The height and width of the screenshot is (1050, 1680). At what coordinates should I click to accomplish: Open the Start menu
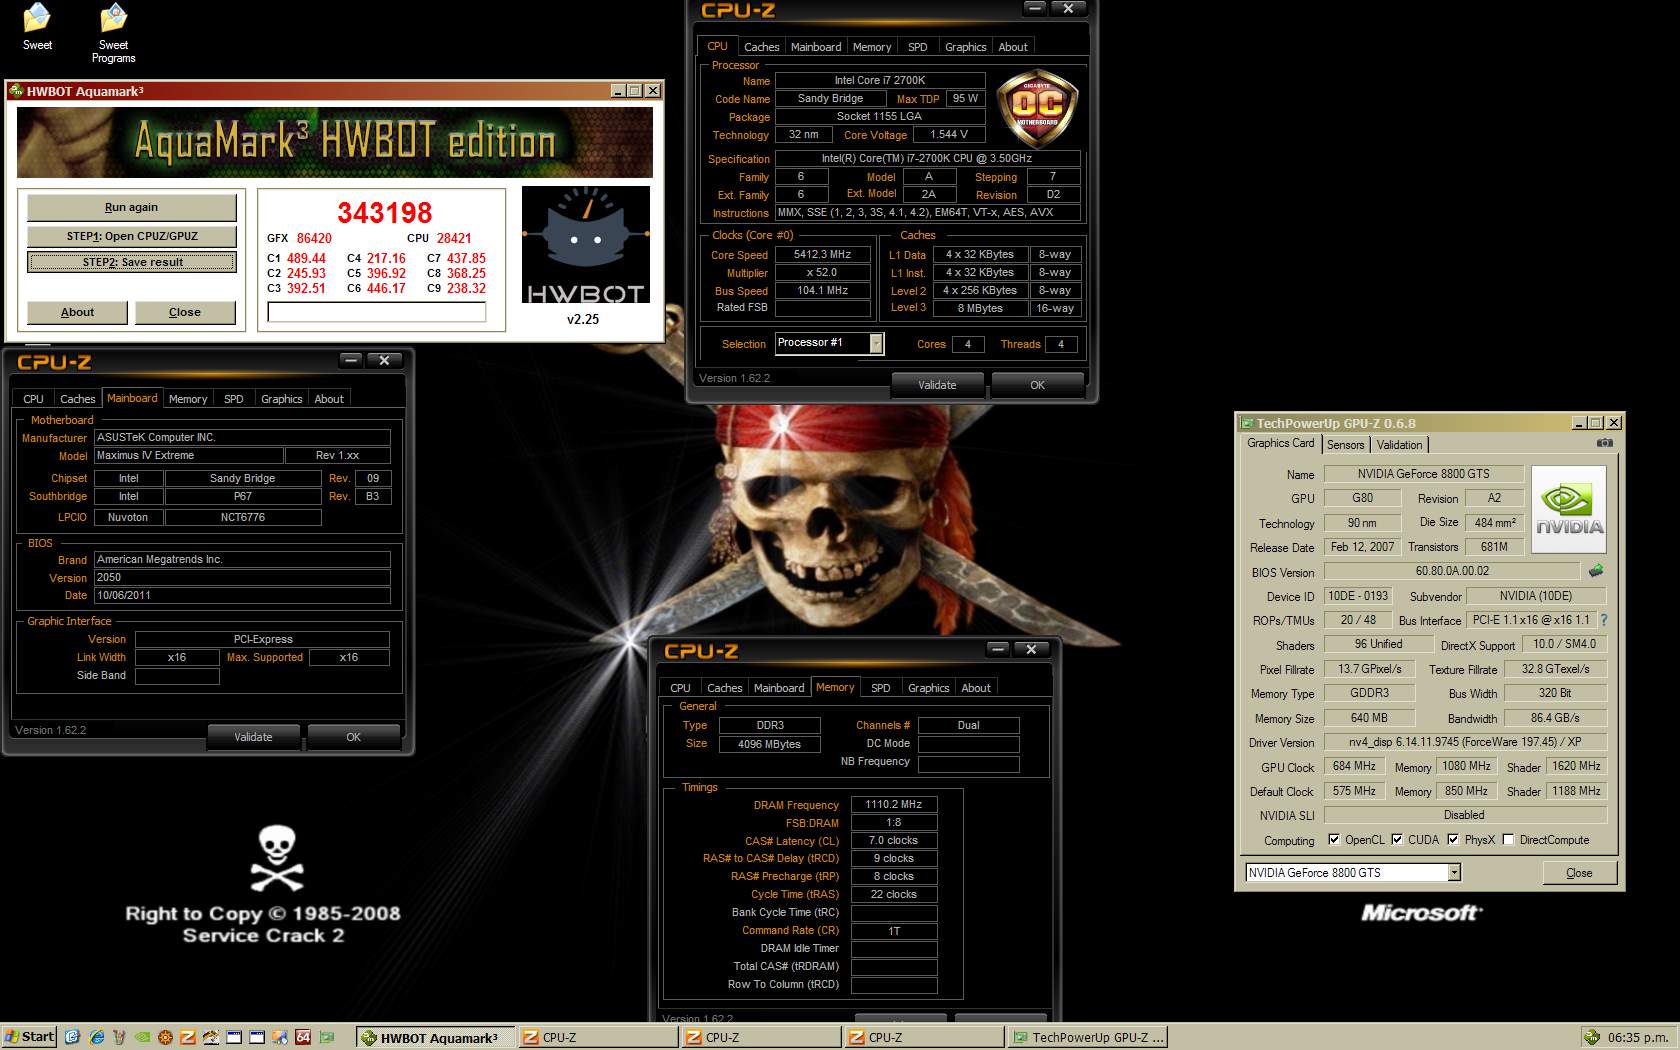tap(29, 1037)
